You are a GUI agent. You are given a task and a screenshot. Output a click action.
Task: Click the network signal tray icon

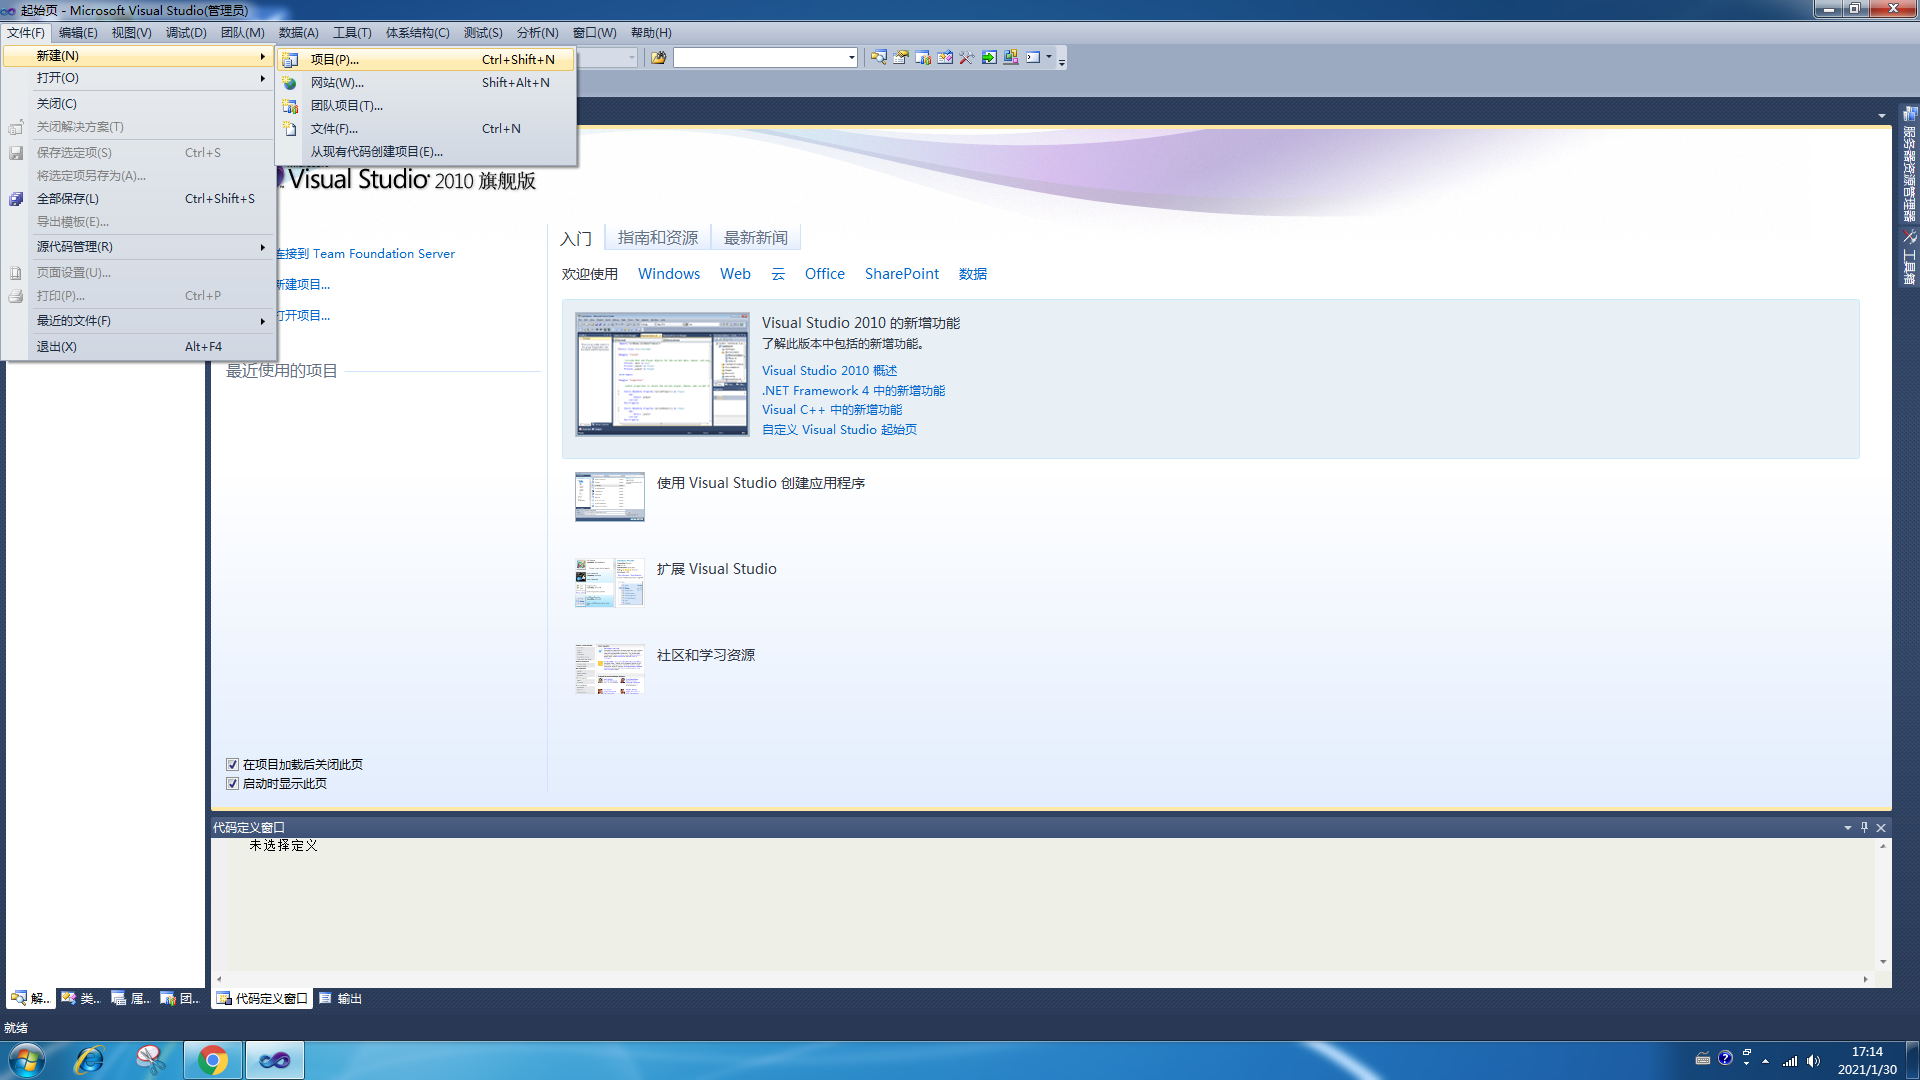pos(1790,1060)
